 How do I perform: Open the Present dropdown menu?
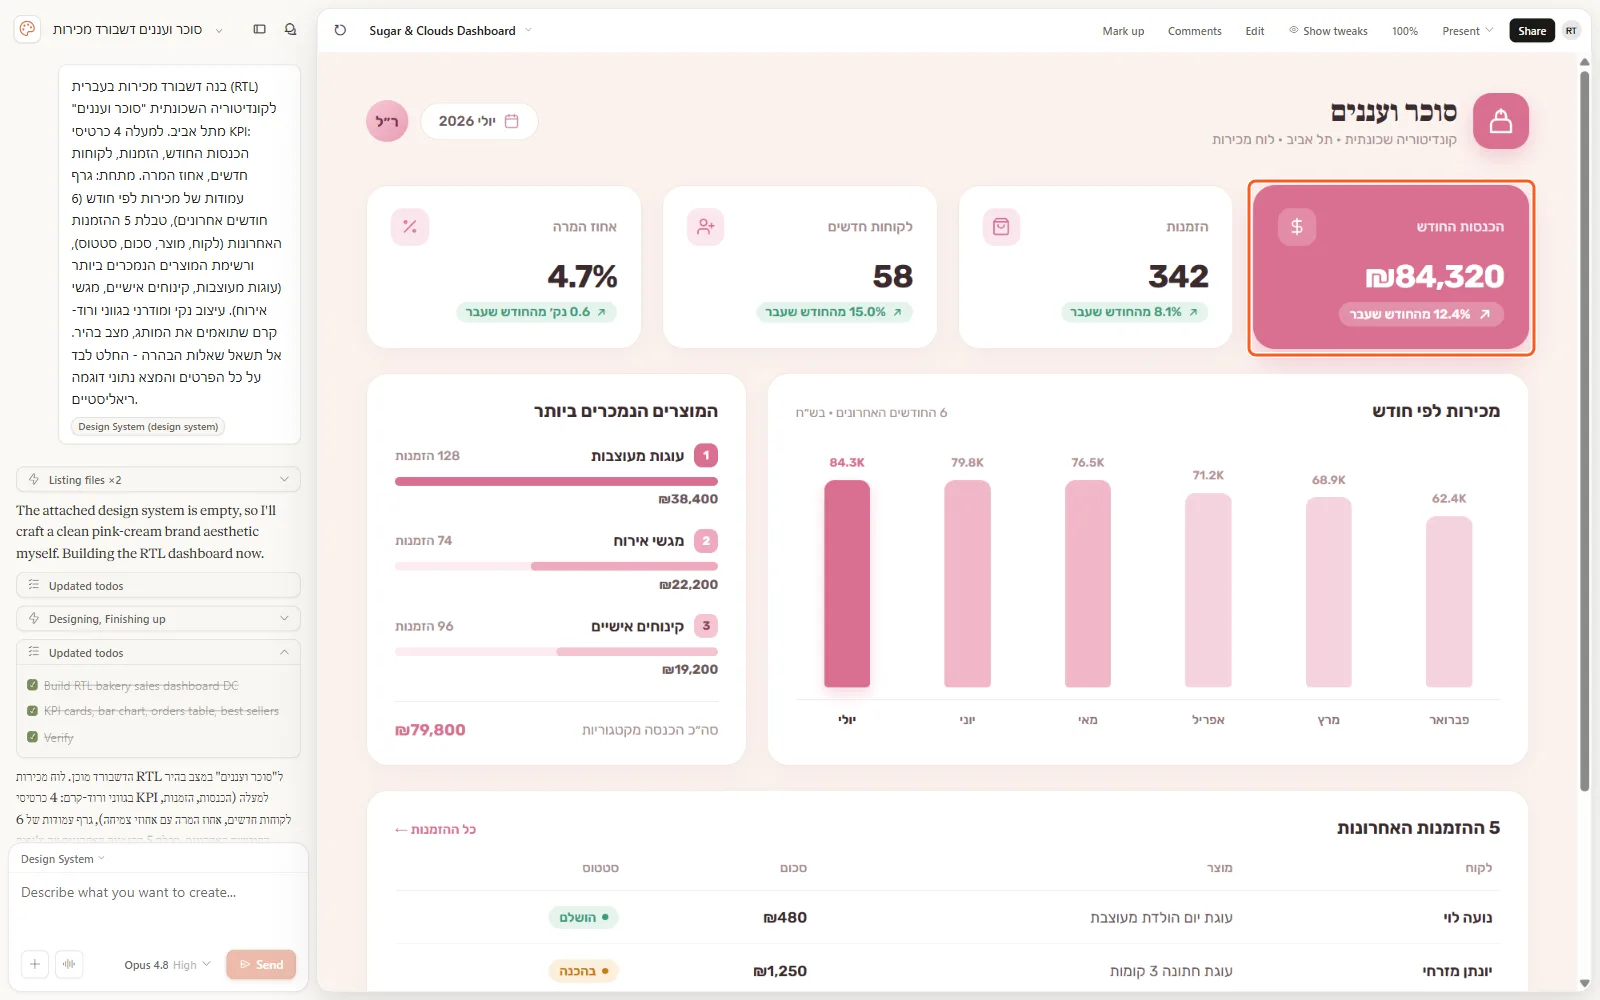[x=1467, y=31]
